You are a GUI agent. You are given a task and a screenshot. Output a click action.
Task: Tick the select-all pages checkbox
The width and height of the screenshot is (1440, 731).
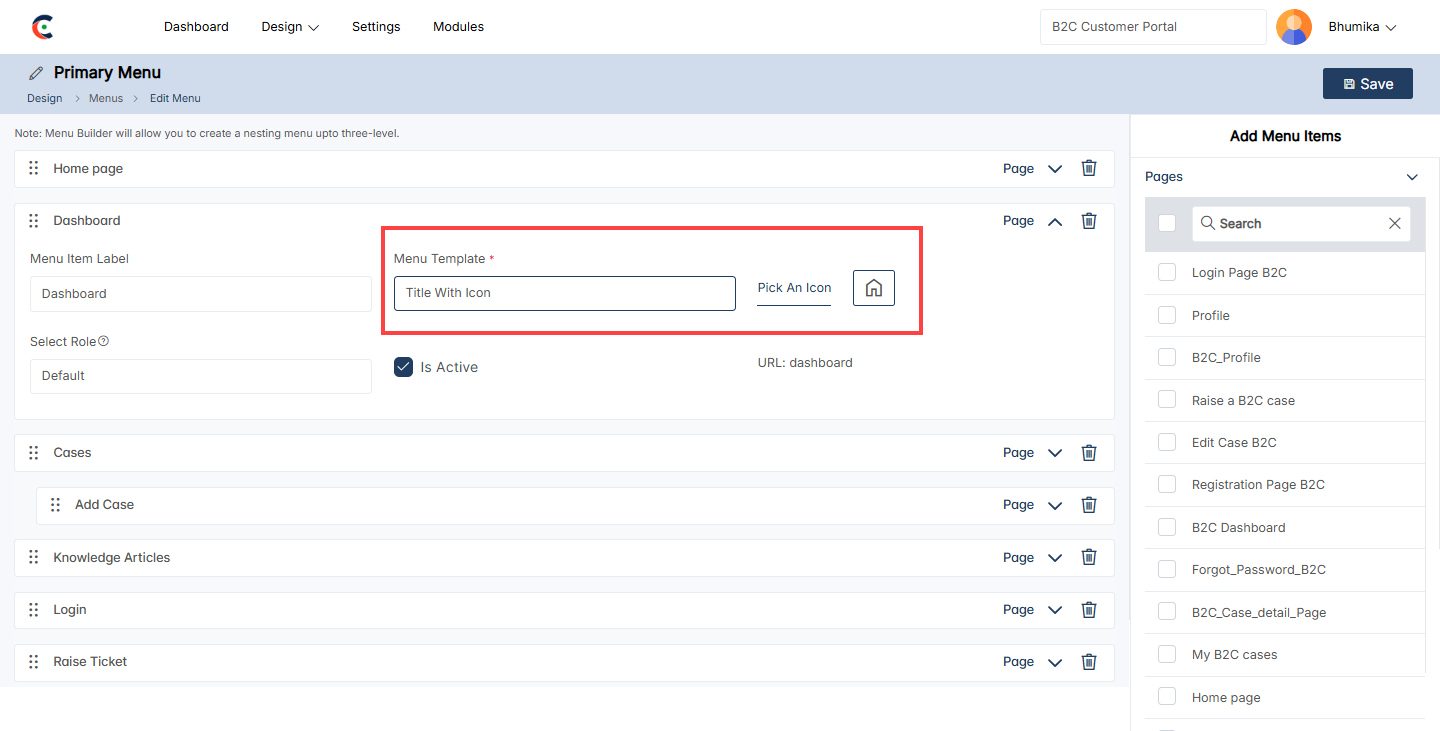click(x=1166, y=223)
